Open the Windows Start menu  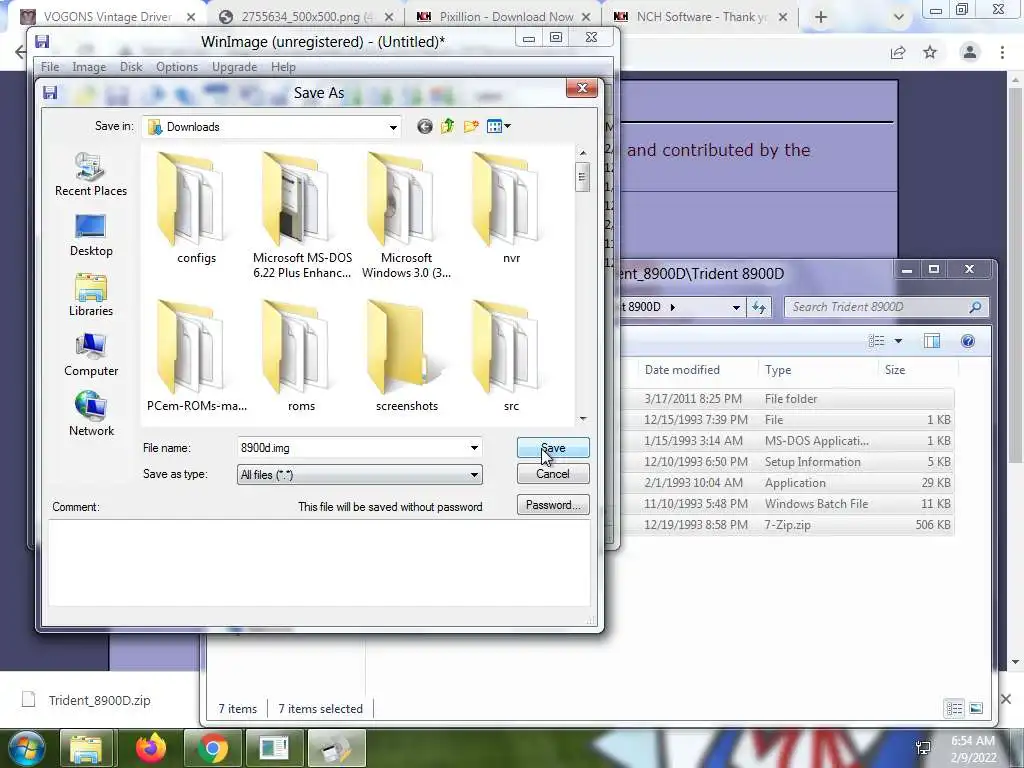pos(26,748)
